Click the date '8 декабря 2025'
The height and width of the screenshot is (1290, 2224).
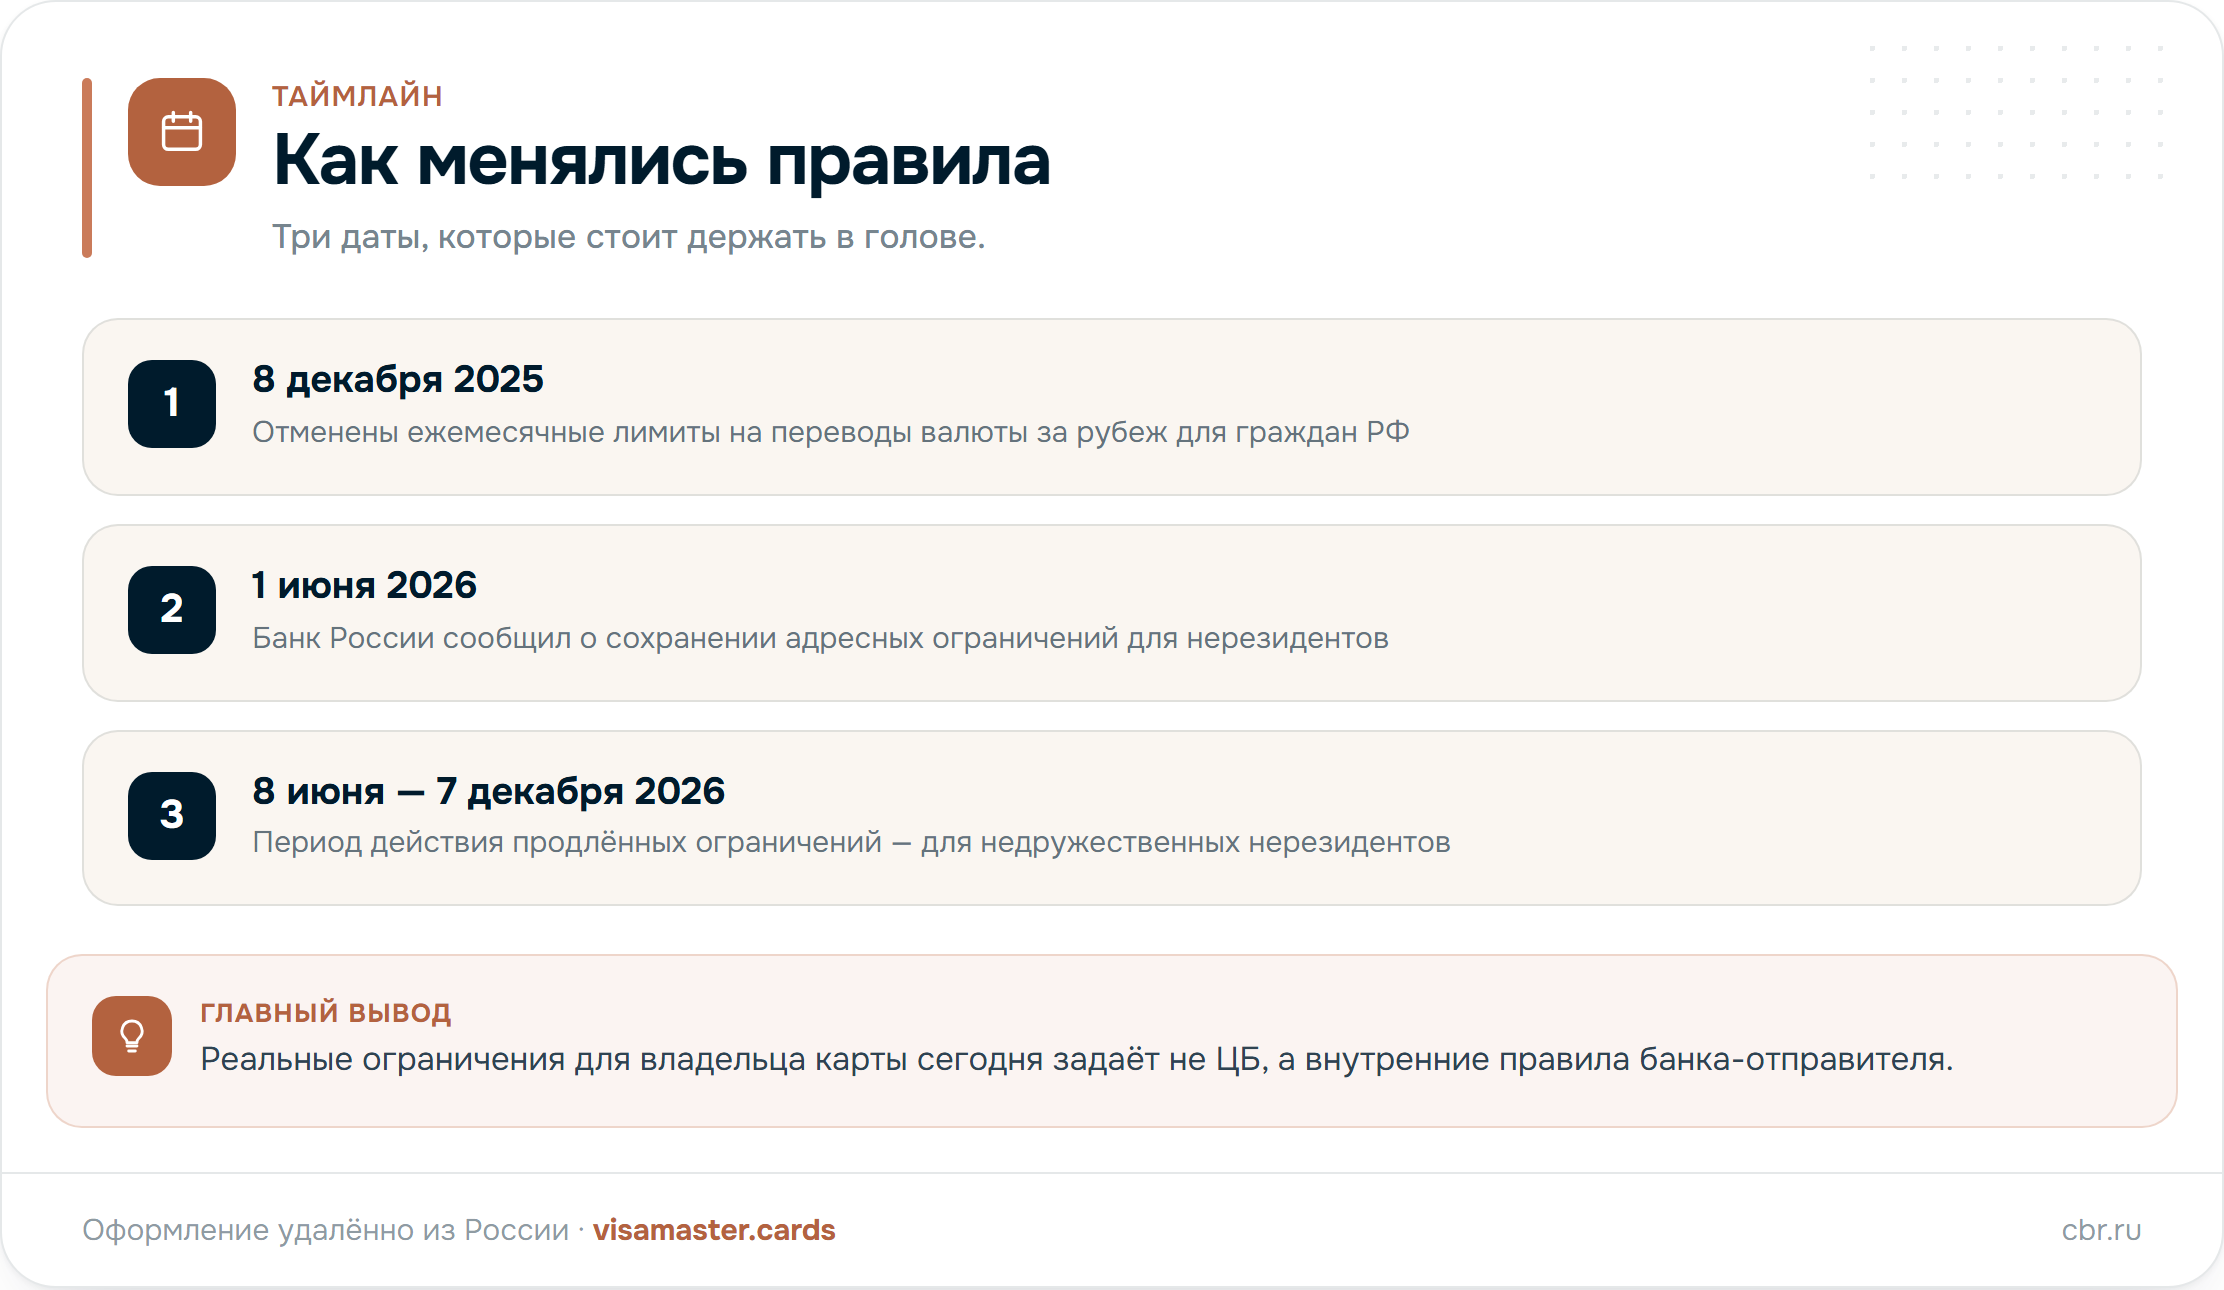(x=398, y=379)
